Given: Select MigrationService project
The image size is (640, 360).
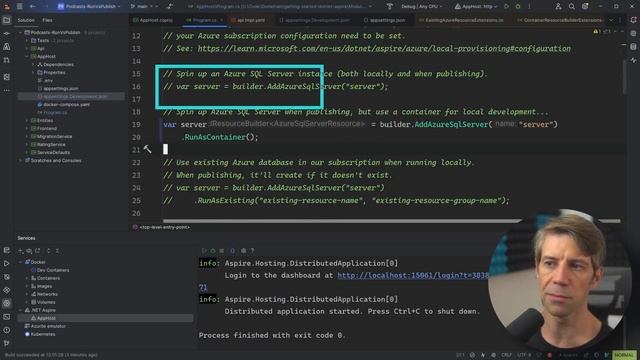Looking at the screenshot, I should pos(51,136).
